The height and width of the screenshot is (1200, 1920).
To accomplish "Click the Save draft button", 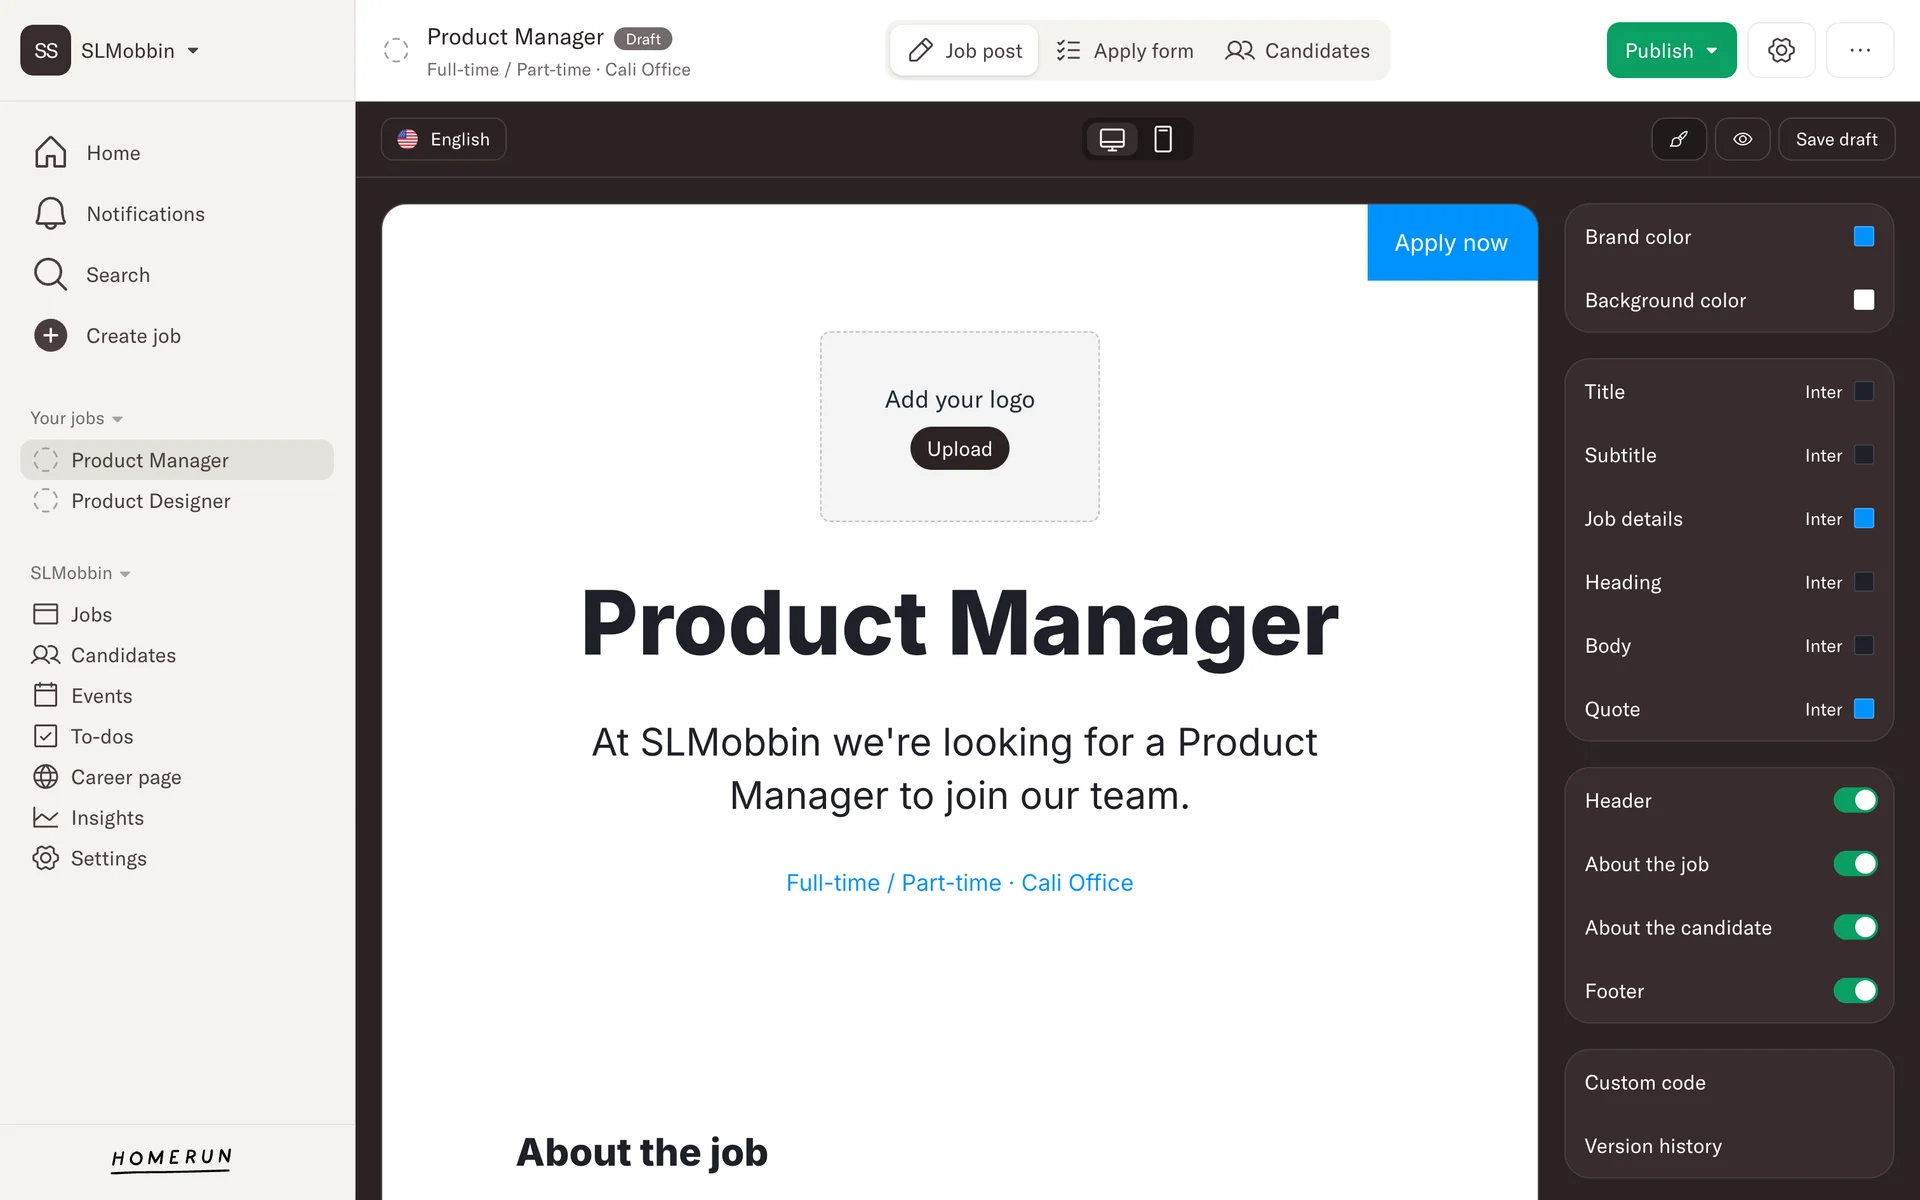I will 1836,139.
